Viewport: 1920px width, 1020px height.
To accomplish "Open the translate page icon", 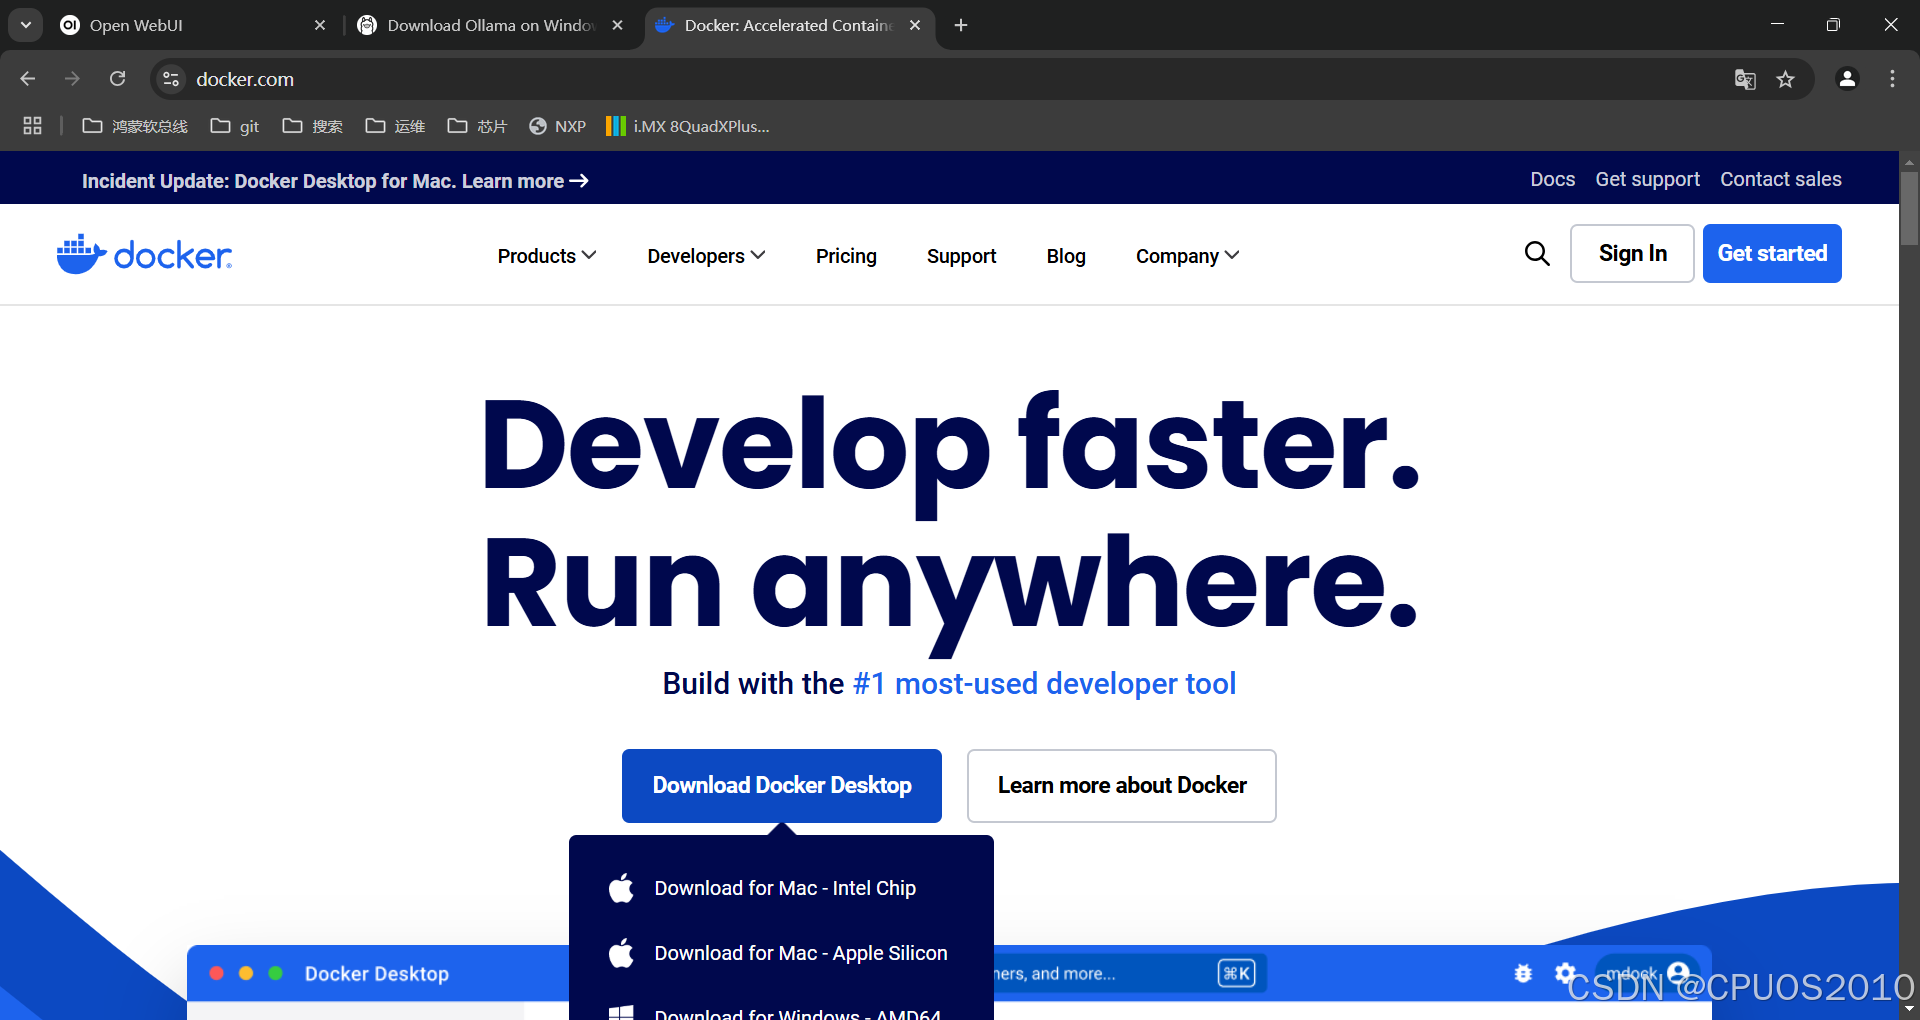I will click(1745, 79).
